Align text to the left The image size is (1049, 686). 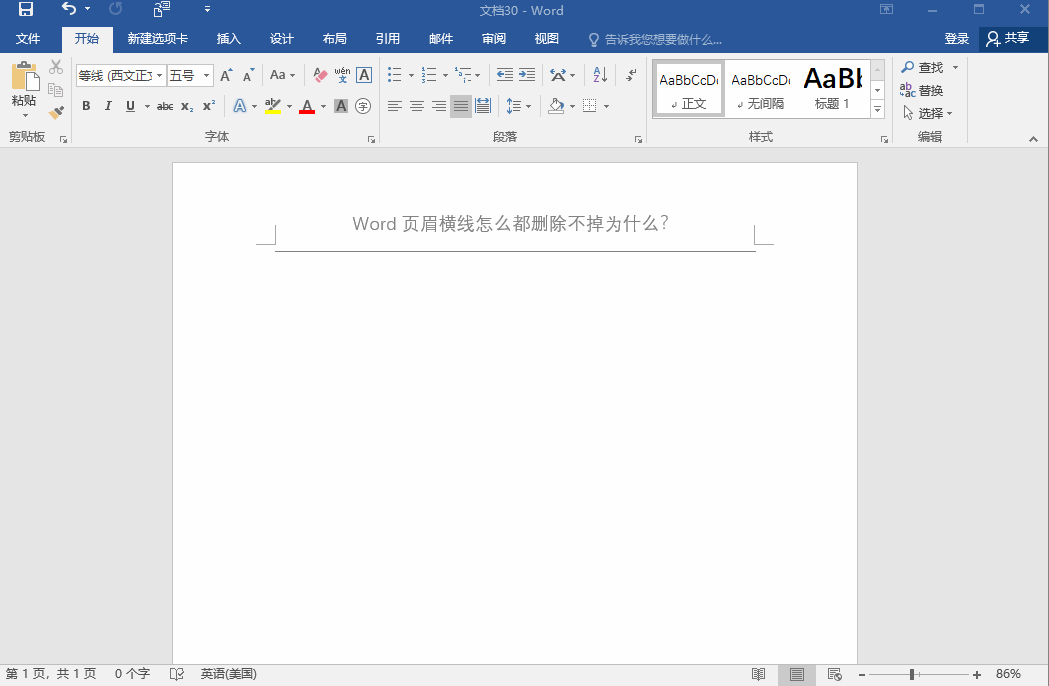point(395,106)
